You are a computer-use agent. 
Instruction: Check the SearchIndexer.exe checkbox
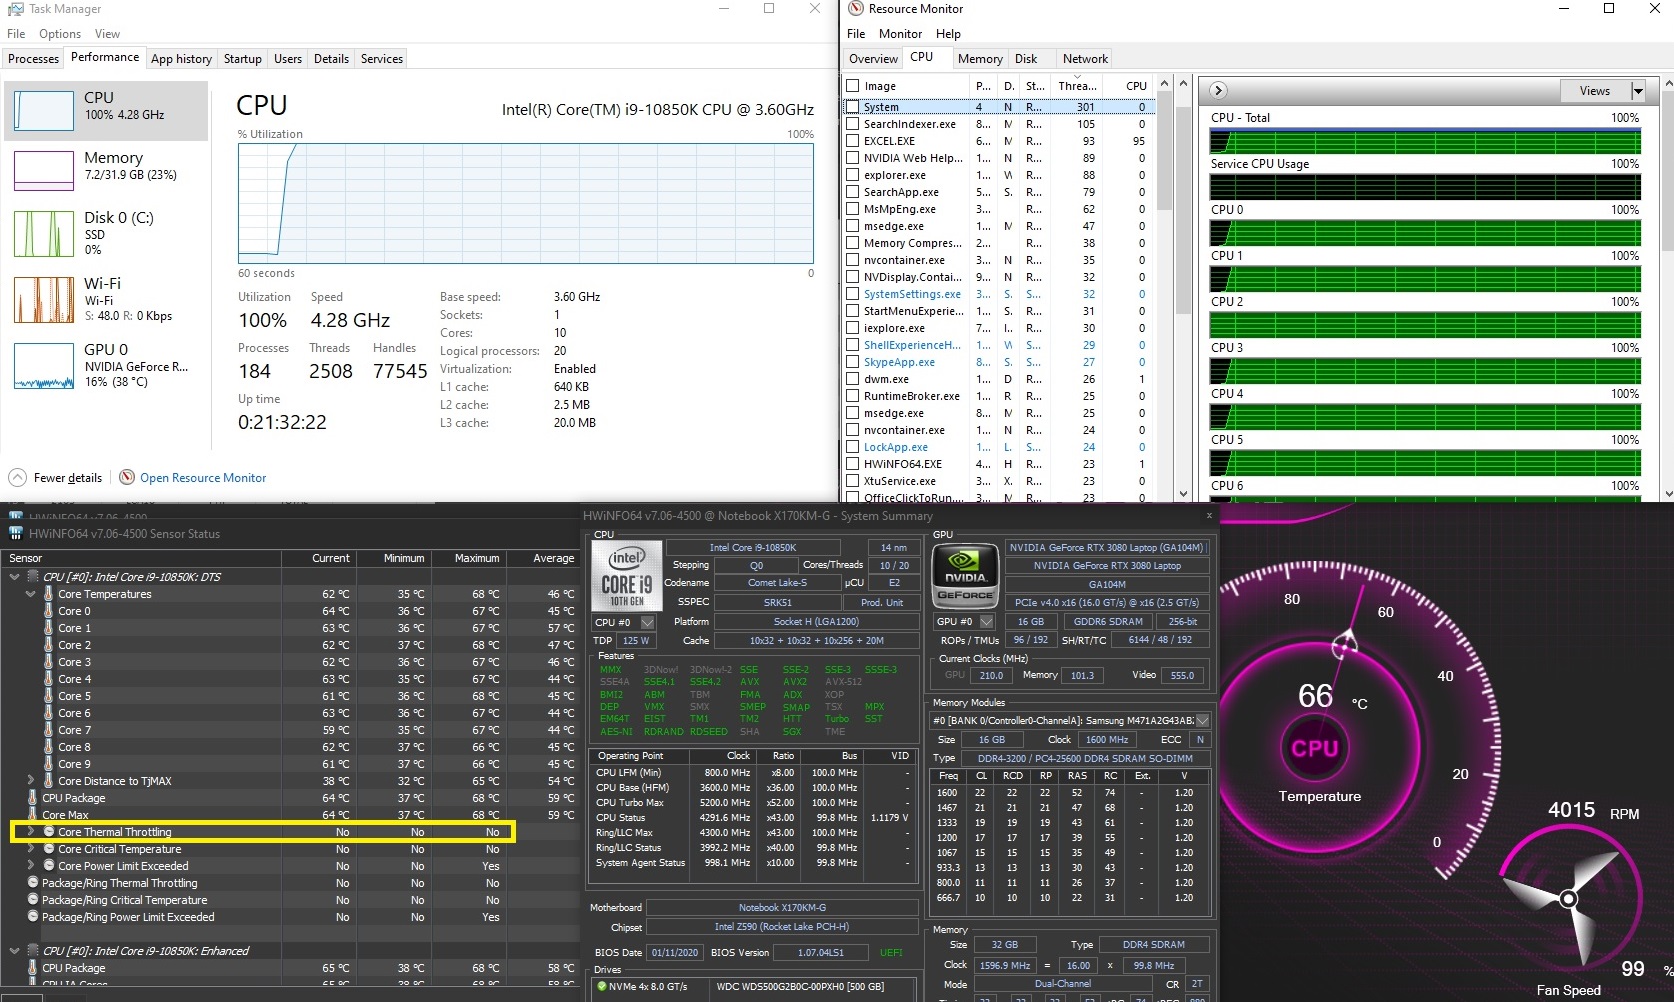(x=853, y=124)
